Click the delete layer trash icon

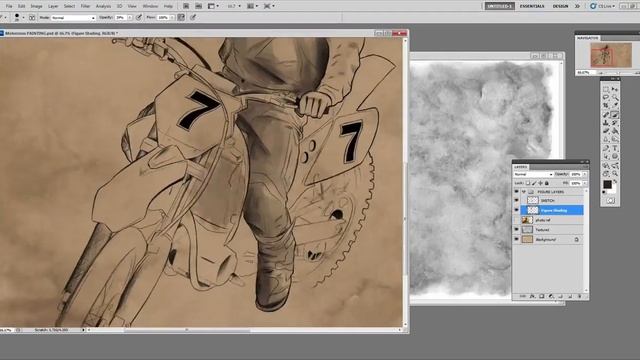coord(579,296)
